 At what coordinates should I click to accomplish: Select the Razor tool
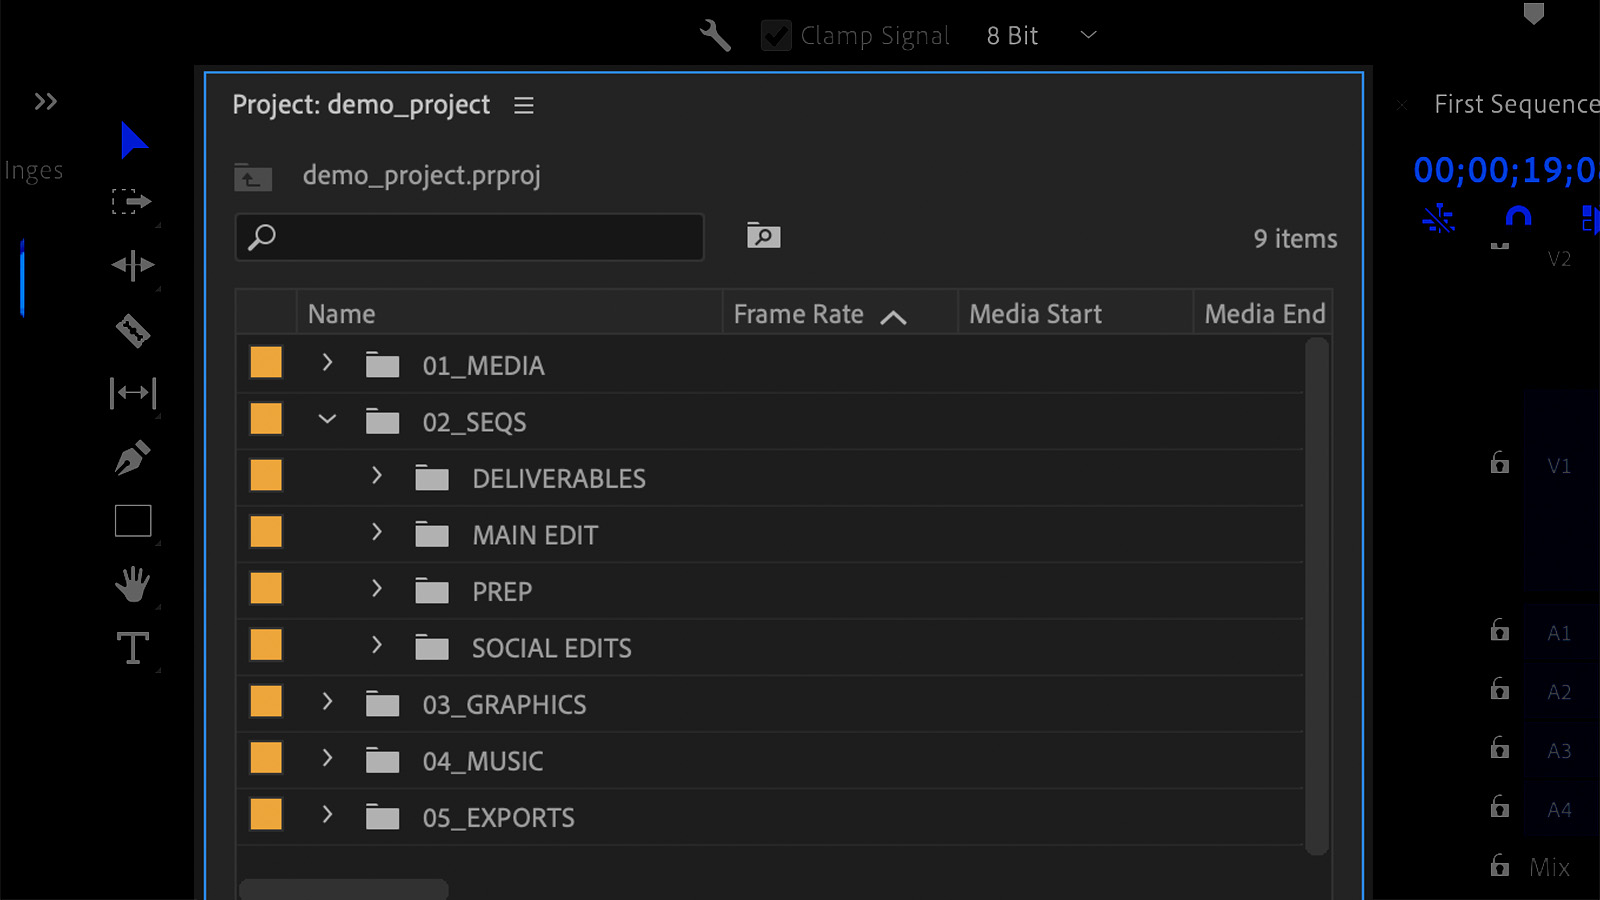(x=133, y=330)
